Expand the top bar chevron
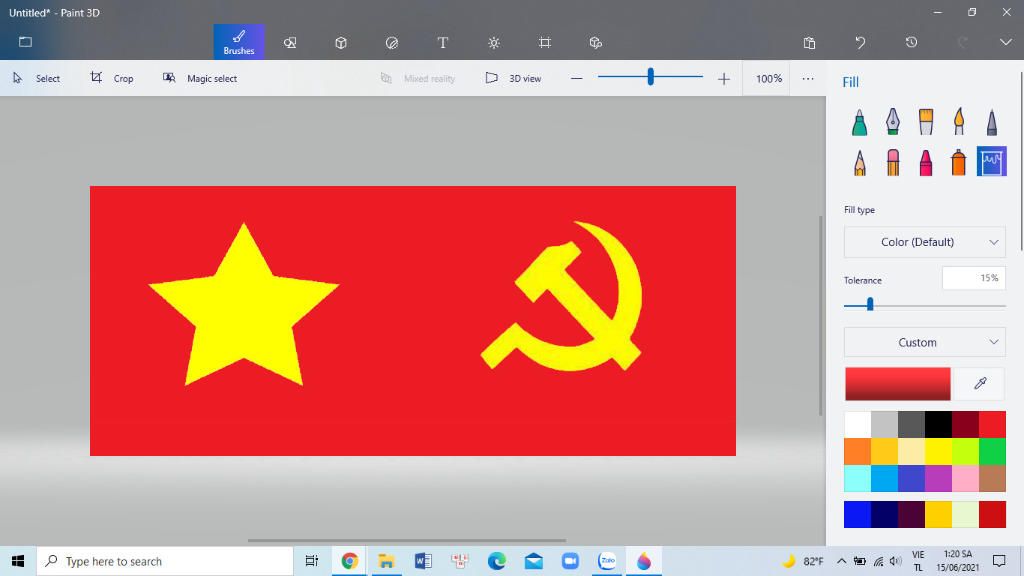Image resolution: width=1024 pixels, height=576 pixels. click(1005, 42)
